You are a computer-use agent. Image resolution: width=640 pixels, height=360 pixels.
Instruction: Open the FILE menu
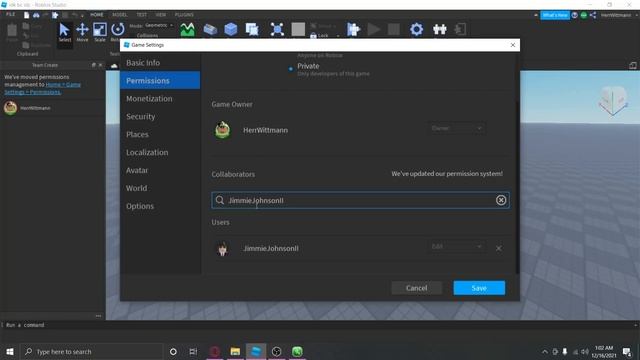tap(10, 14)
